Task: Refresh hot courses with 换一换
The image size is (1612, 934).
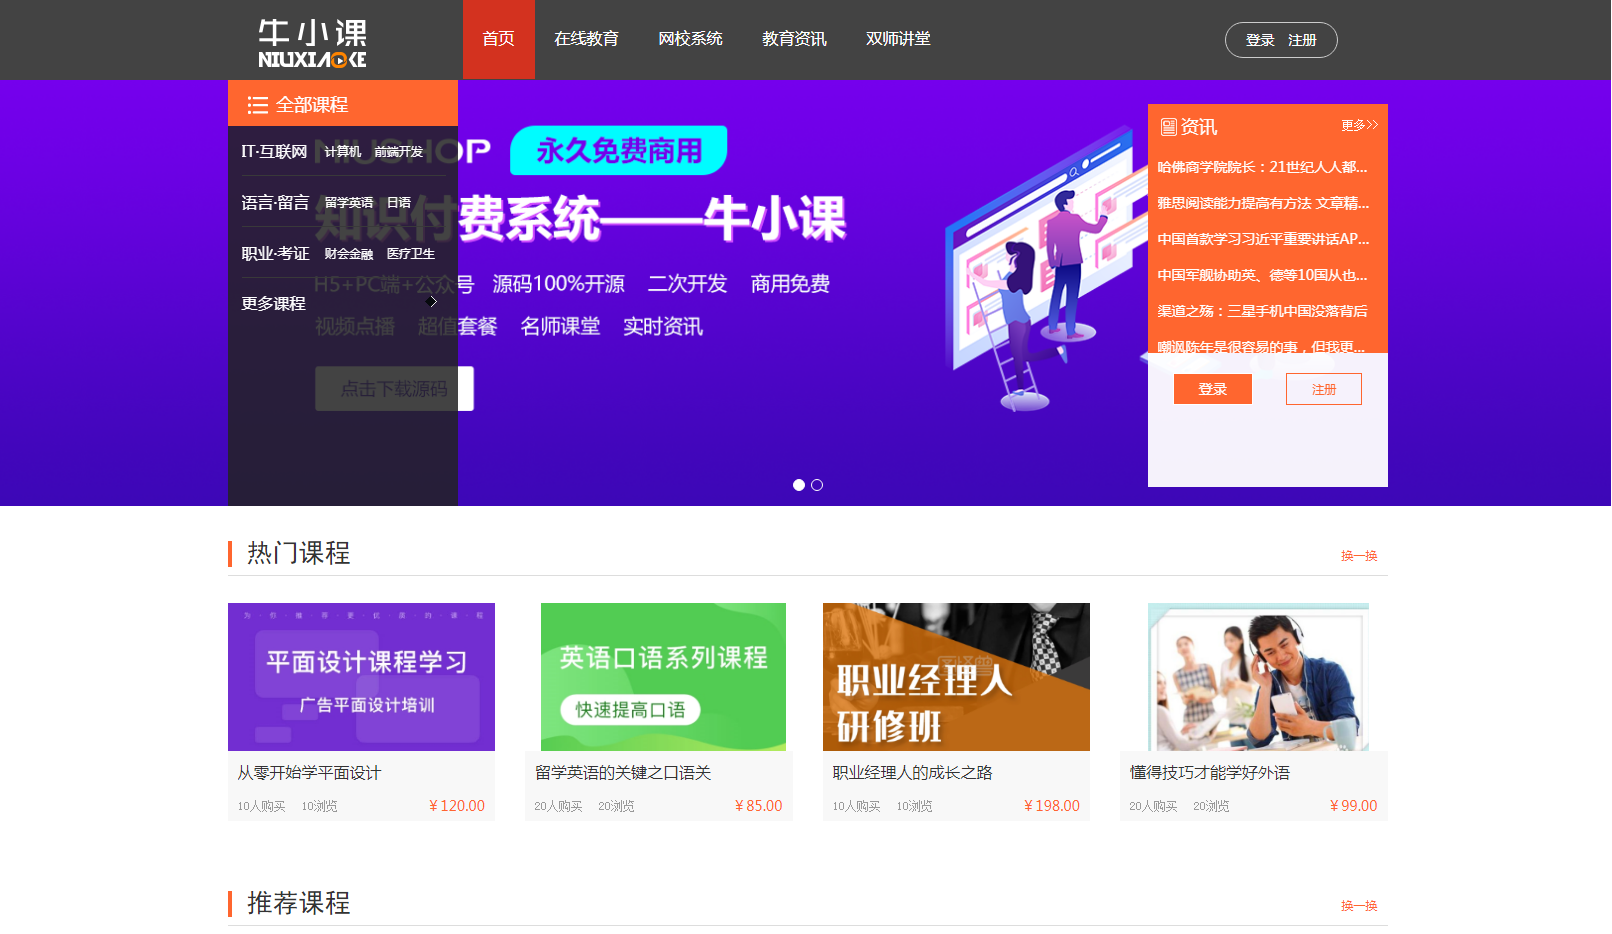Action: 1358,556
